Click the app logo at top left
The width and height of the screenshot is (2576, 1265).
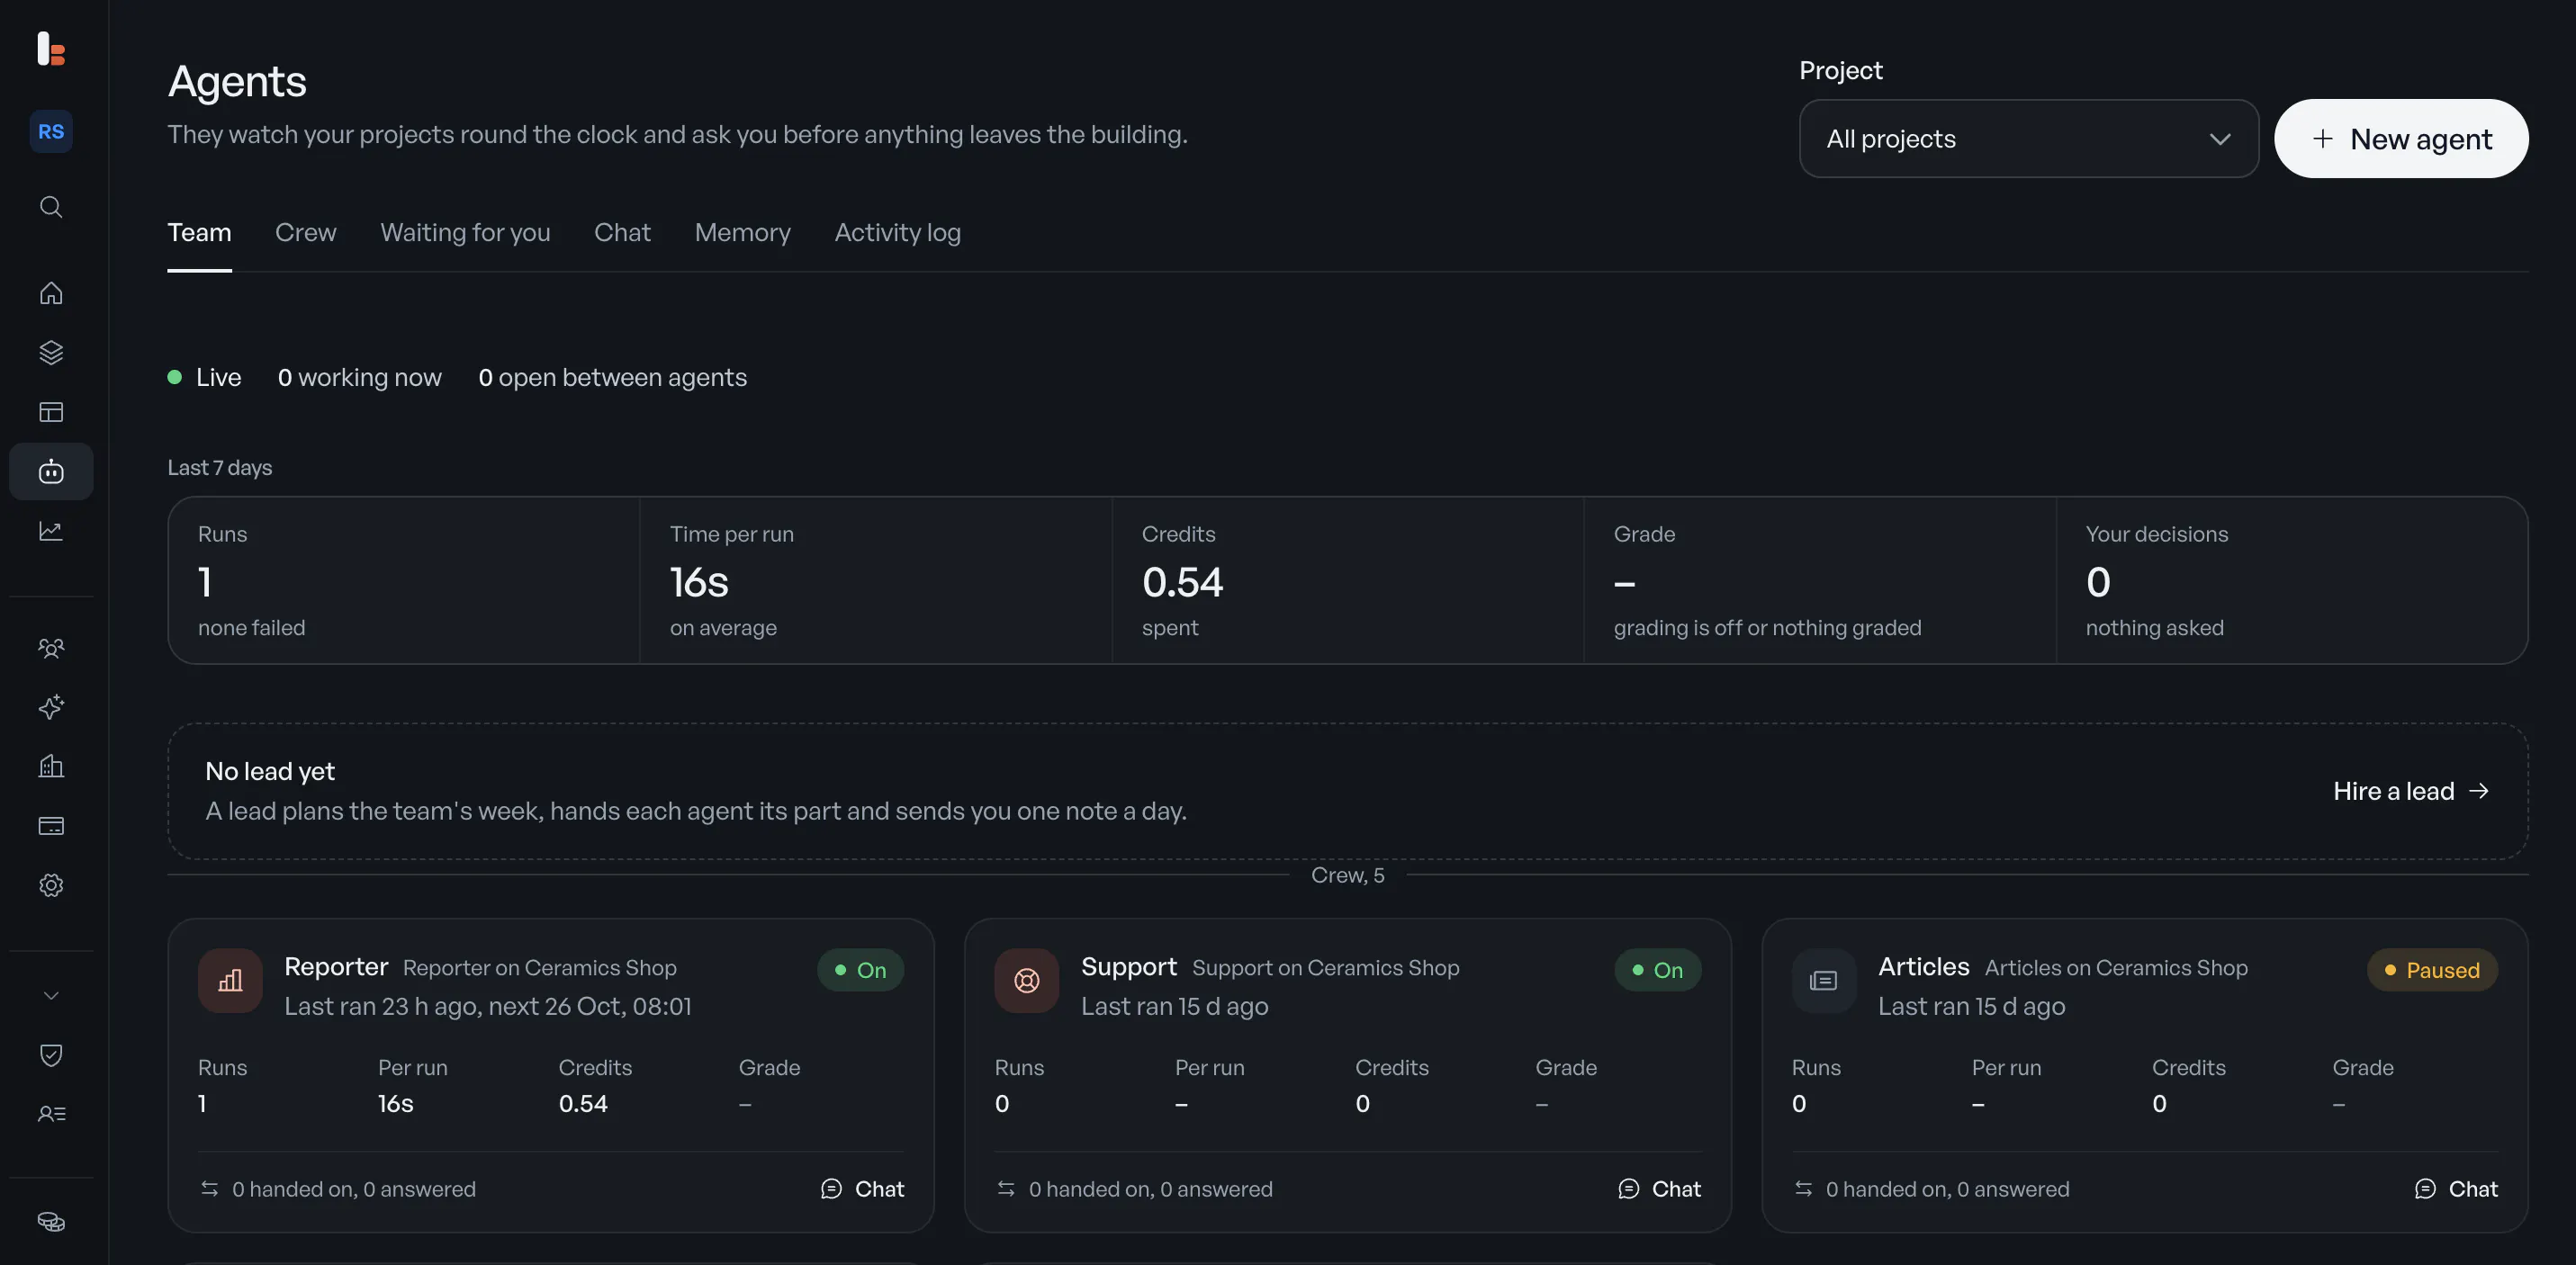pos(51,48)
